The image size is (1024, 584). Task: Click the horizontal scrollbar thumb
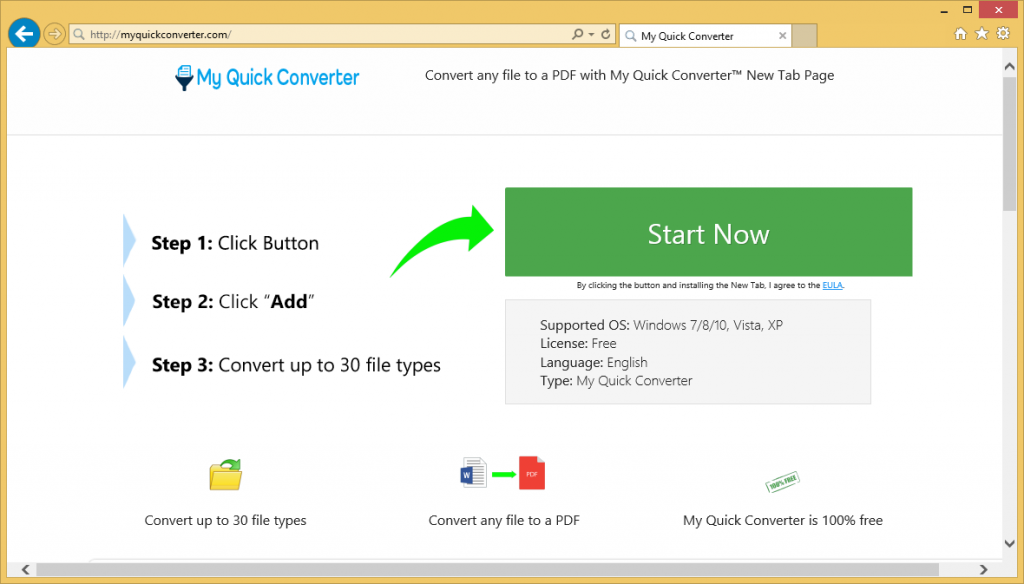click(x=487, y=570)
